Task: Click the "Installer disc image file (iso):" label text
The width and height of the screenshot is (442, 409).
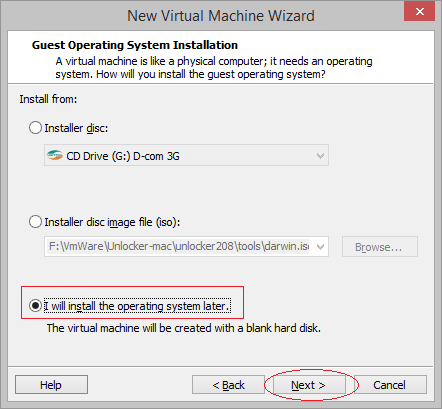Action: coord(112,222)
